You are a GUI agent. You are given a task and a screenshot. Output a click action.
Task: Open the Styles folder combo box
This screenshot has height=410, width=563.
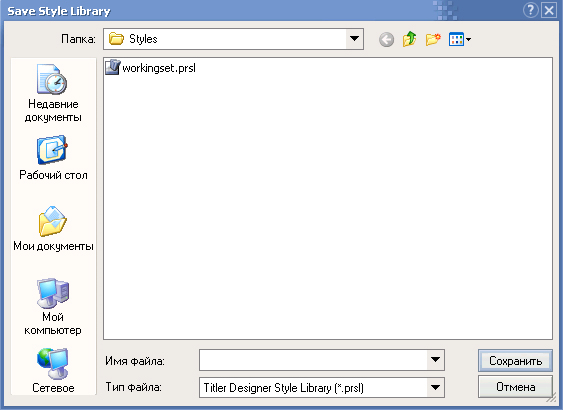(233, 39)
